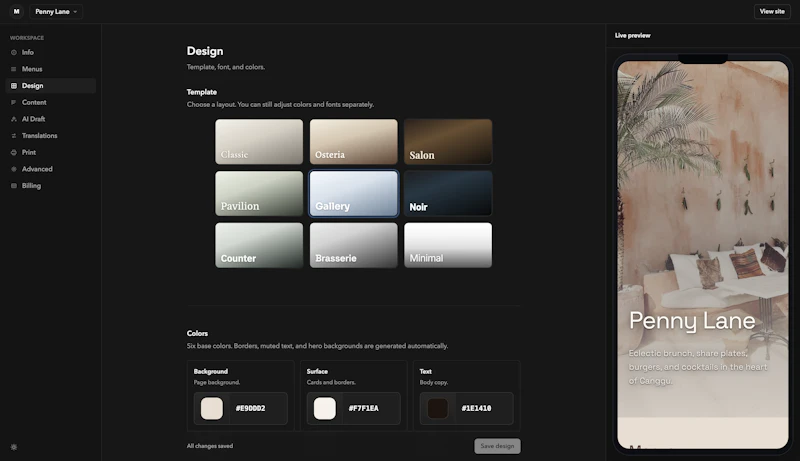Choose the Salon template
This screenshot has width=800, height=461.
[x=448, y=142]
